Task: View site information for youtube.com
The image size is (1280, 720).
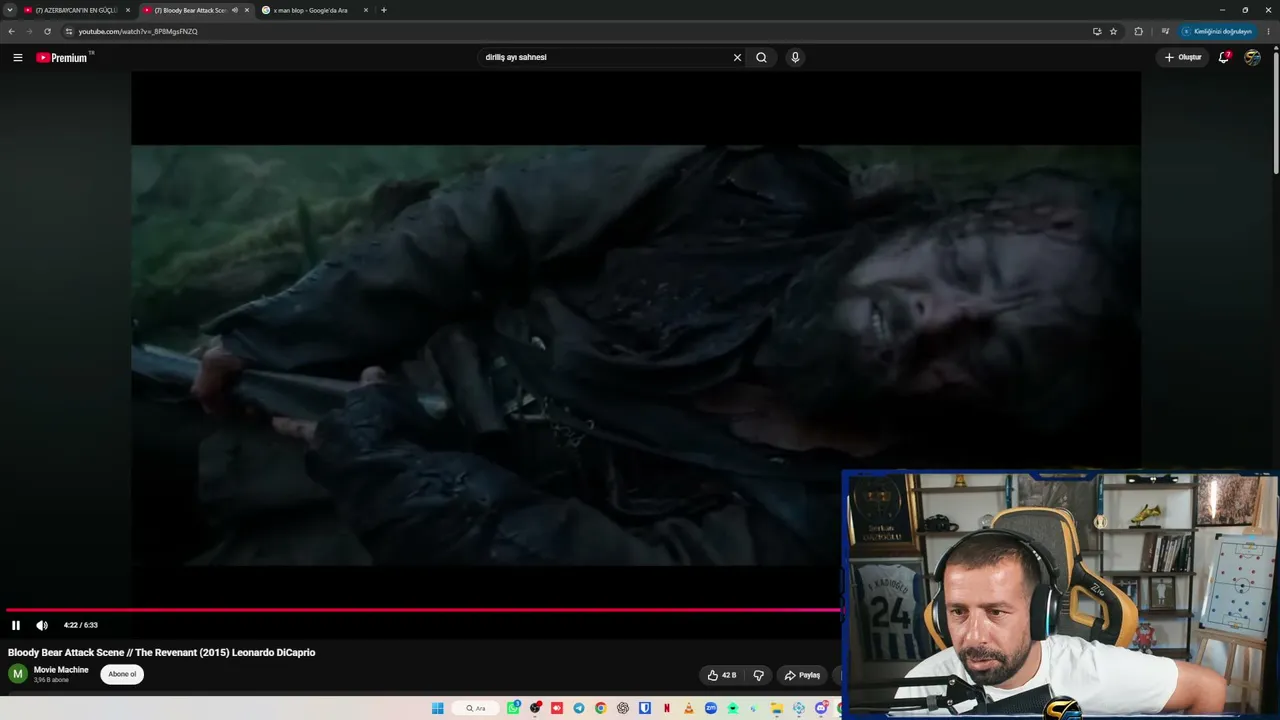Action: [69, 31]
